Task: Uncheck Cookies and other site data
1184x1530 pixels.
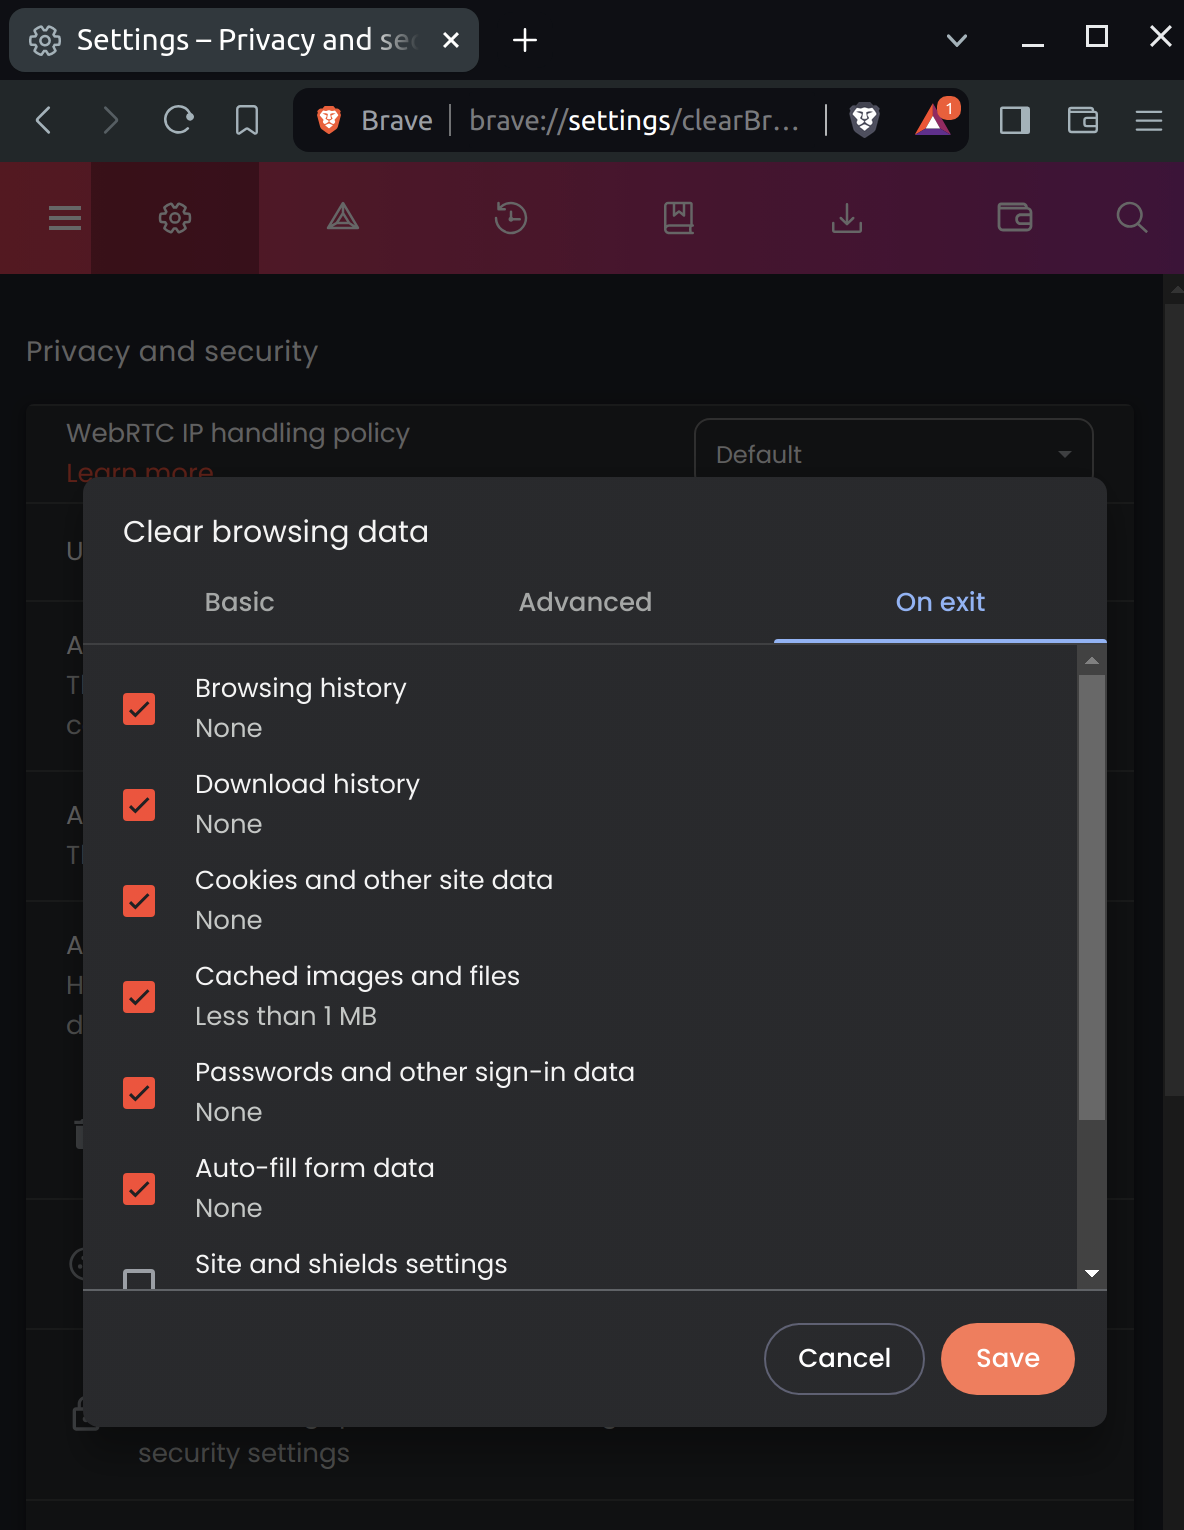Action: pos(139,901)
